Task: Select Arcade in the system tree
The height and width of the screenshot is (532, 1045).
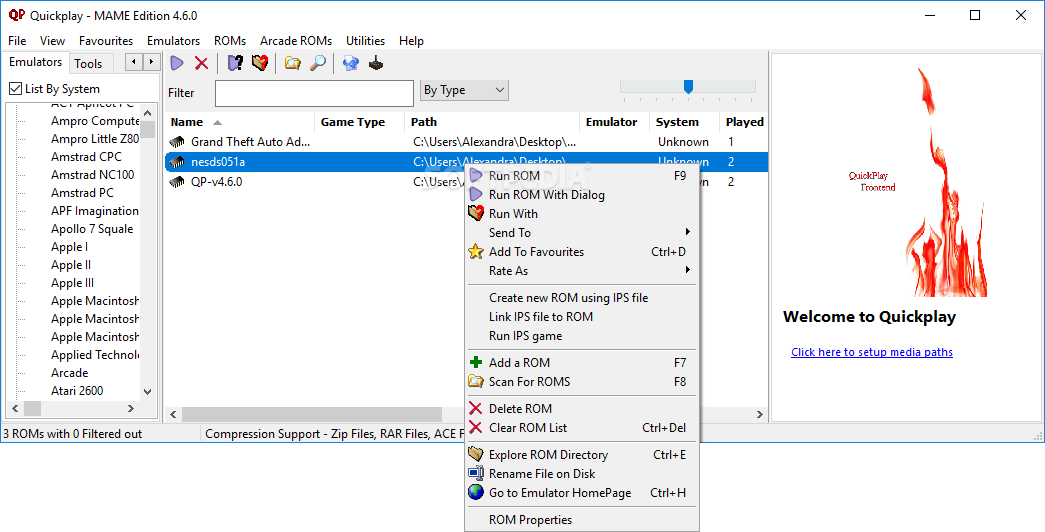Action: (69, 373)
